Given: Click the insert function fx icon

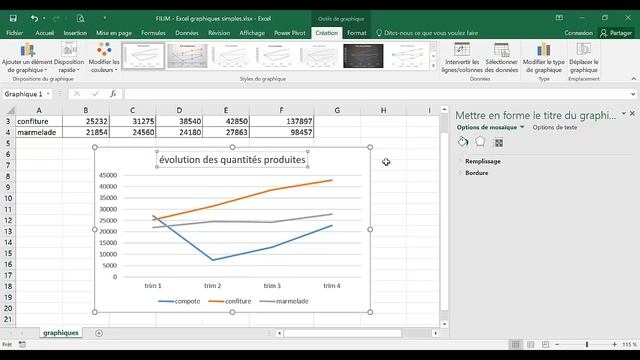Looking at the screenshot, I should coord(113,94).
